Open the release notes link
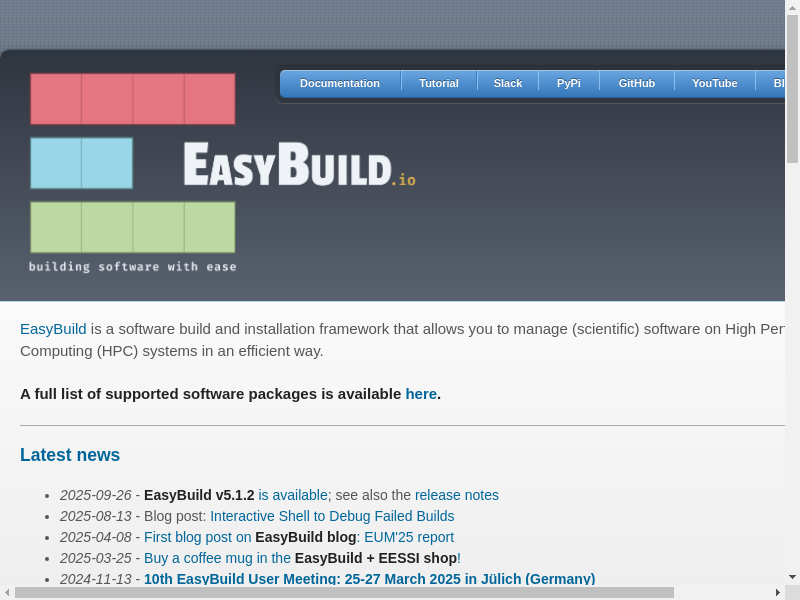Screen dimensions: 800x600 456,495
